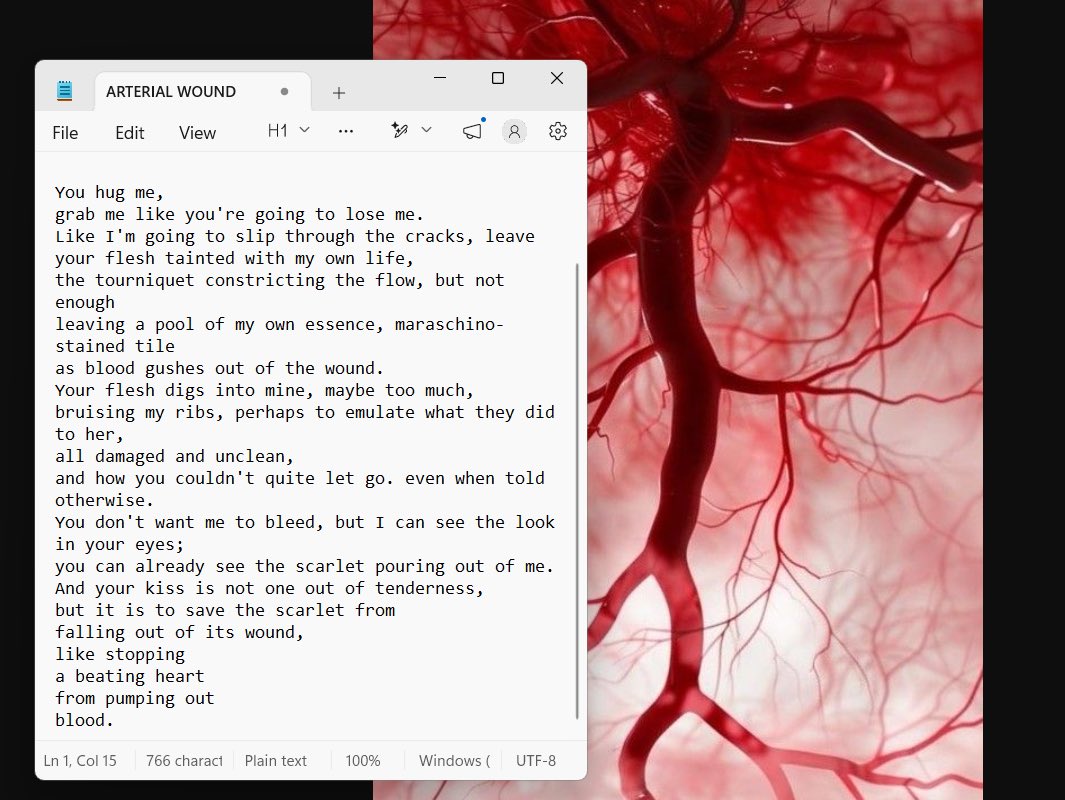Open the Edit menu
This screenshot has width=1065, height=800.
pos(130,132)
